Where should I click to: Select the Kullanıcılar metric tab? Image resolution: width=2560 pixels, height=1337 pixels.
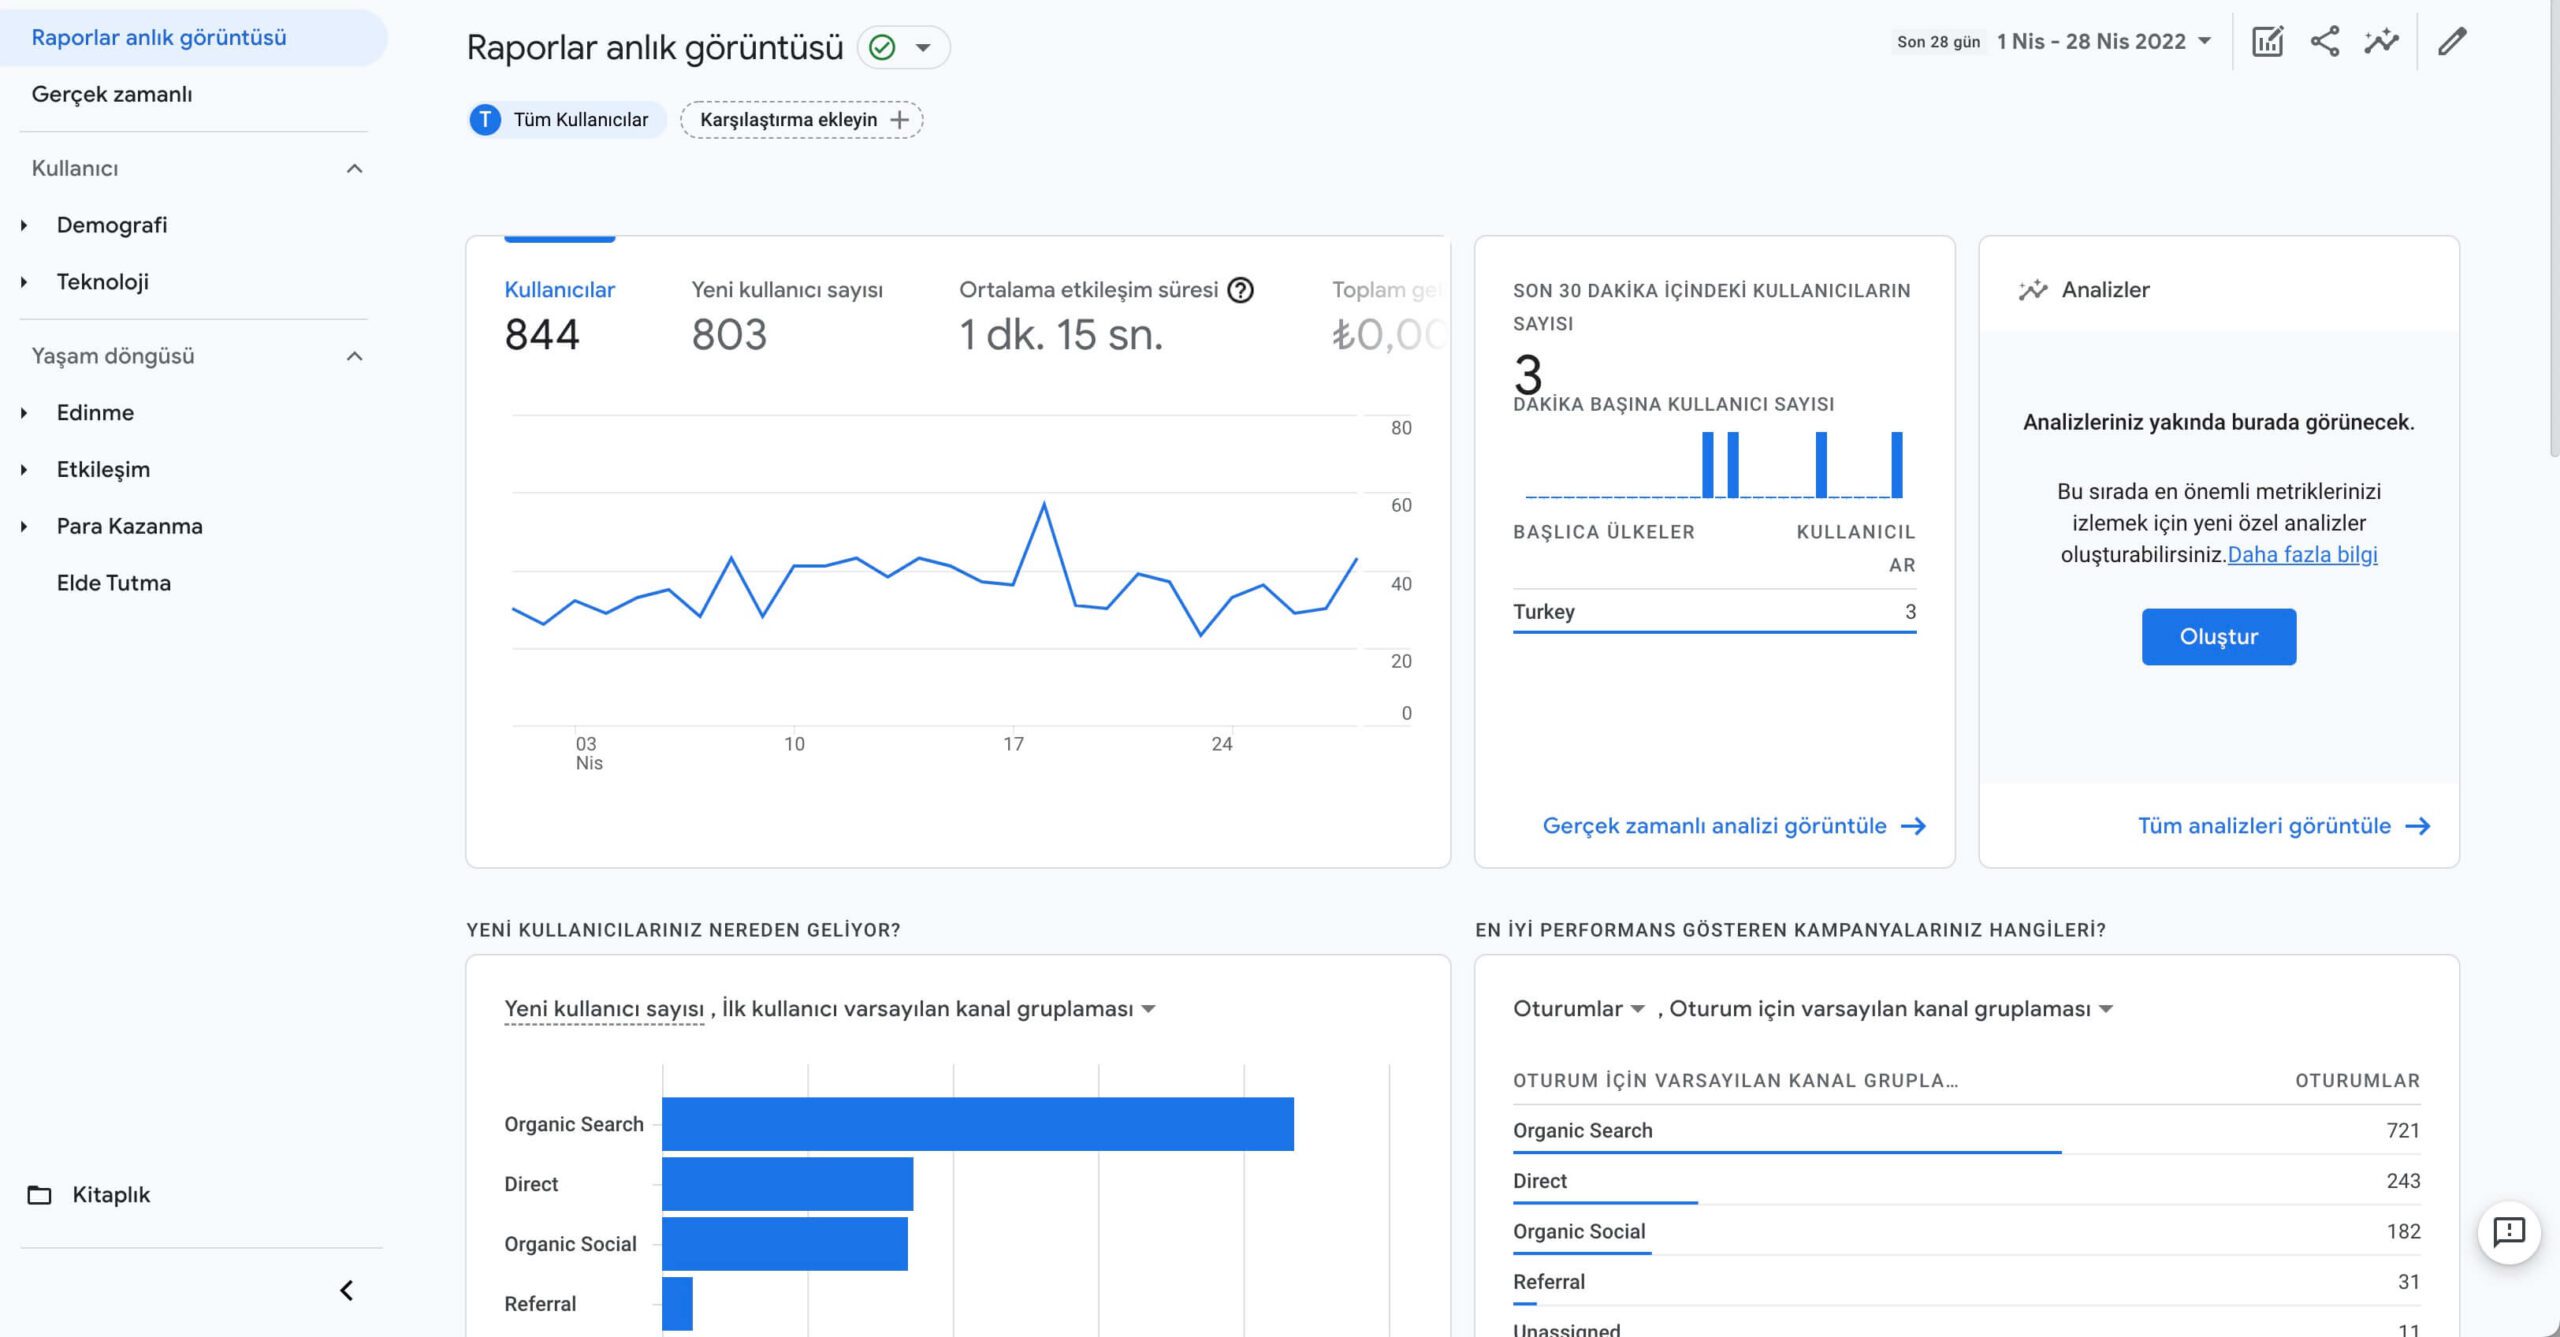559,318
